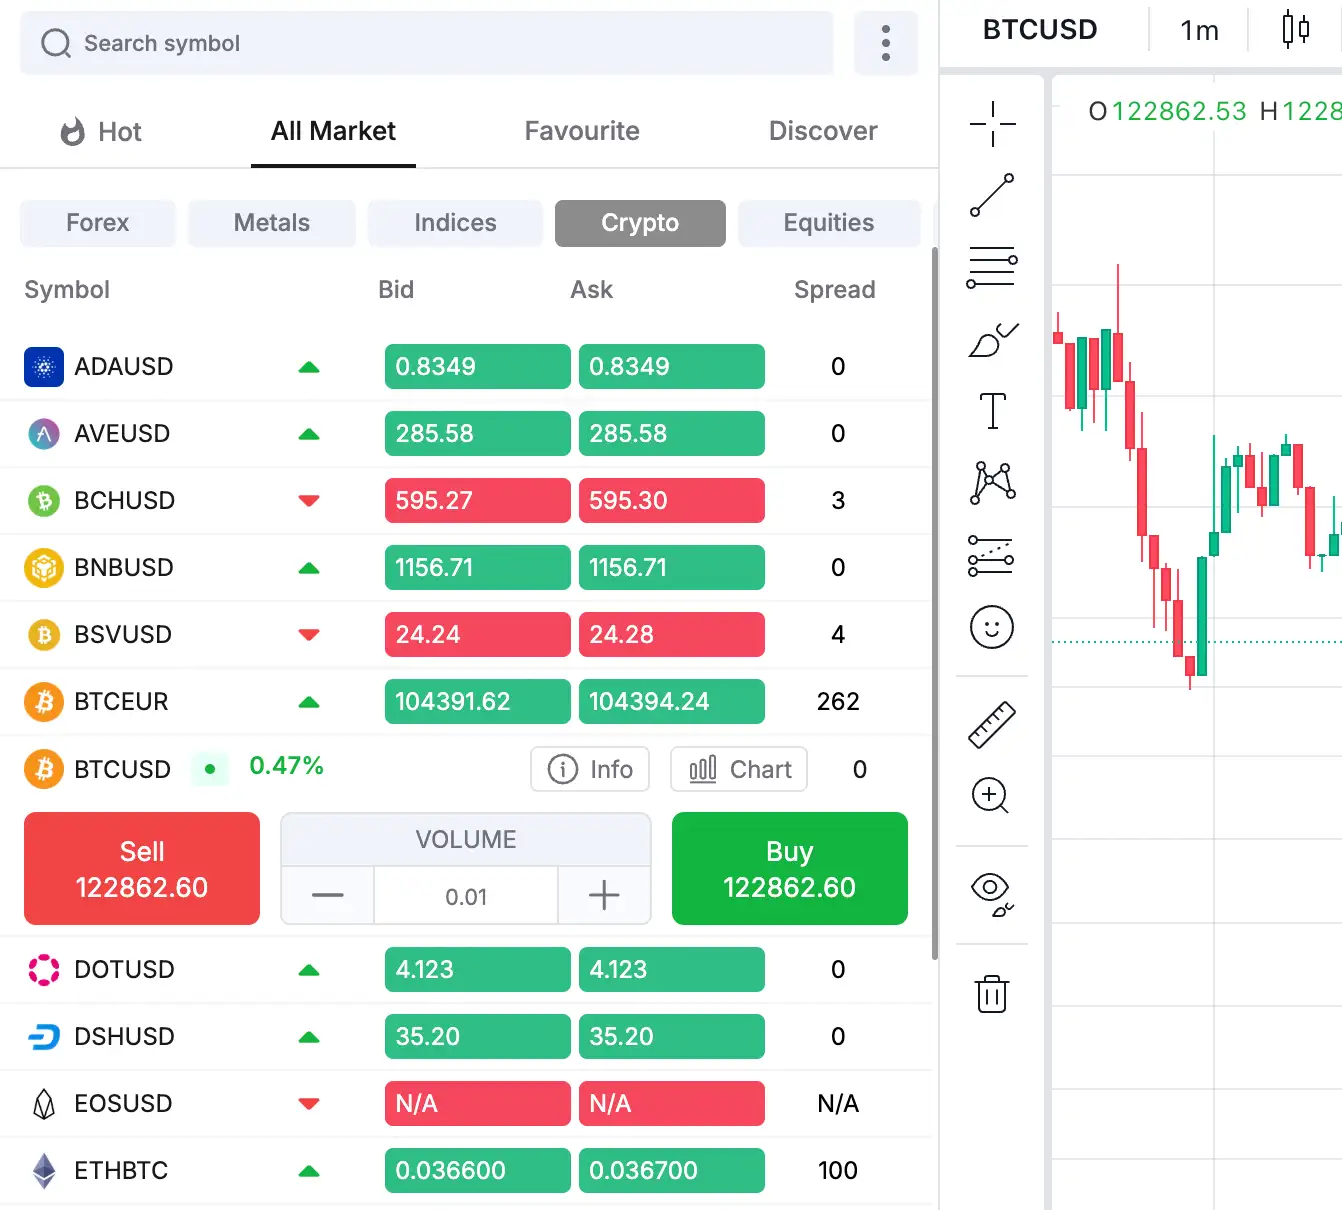
Task: Switch to the Hot tab
Action: pyautogui.click(x=101, y=132)
